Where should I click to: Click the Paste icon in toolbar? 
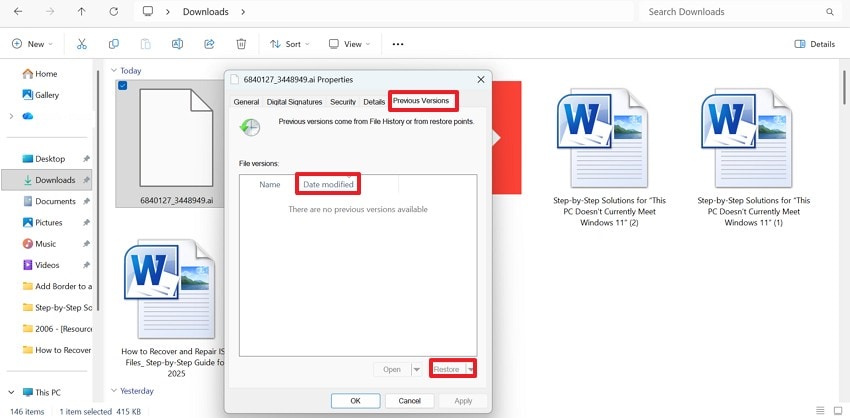(145, 44)
